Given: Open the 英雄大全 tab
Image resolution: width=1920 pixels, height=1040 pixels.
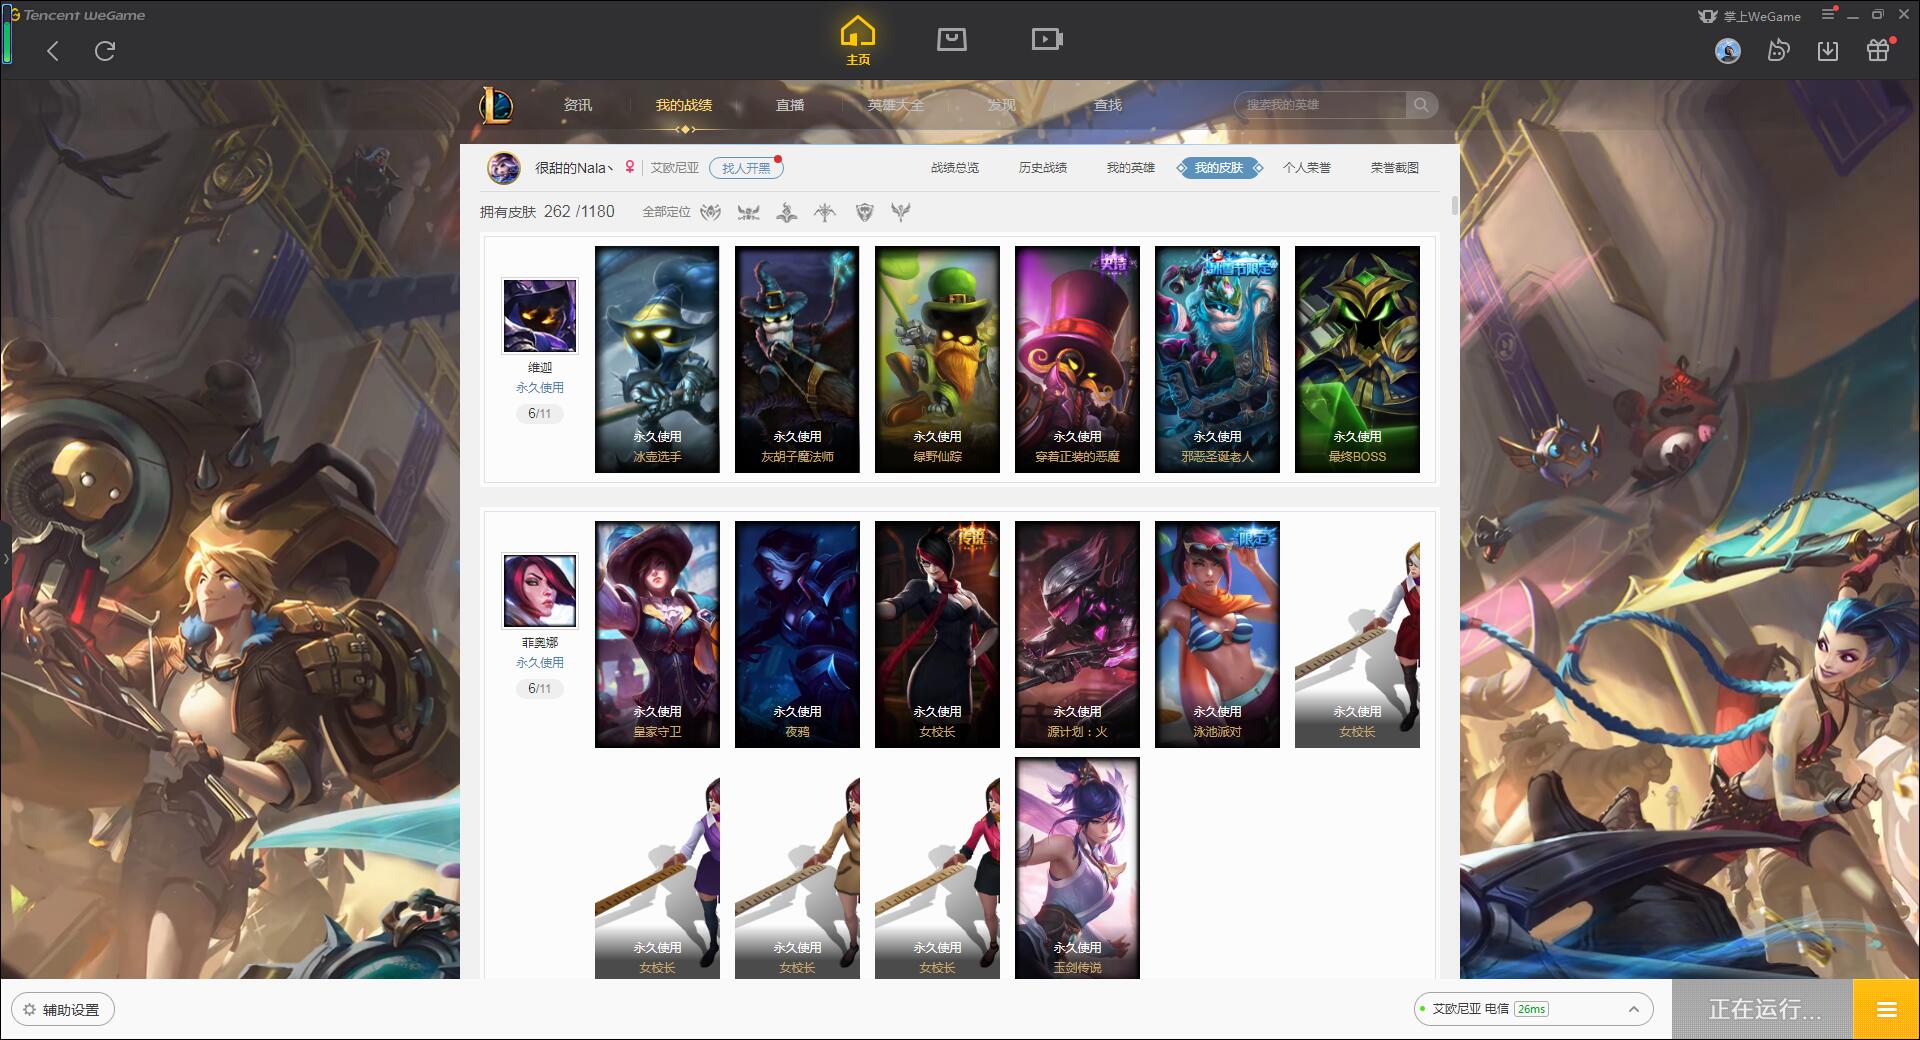Looking at the screenshot, I should [896, 105].
